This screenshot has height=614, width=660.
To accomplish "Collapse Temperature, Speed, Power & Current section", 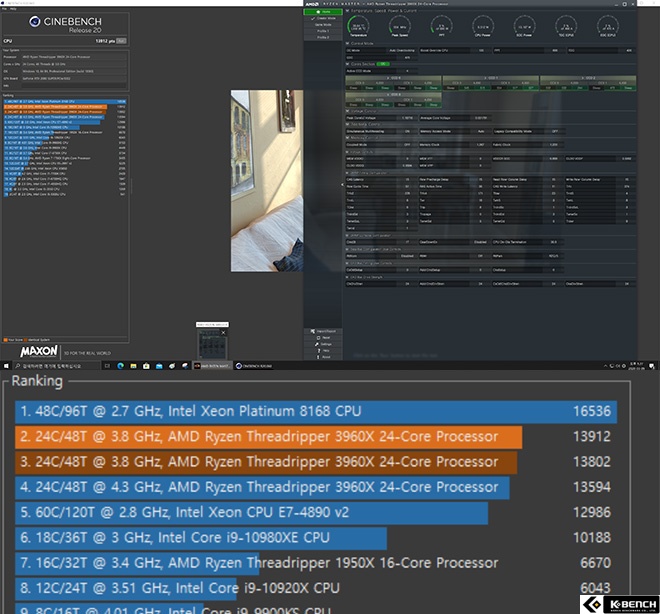I will 348,11.
